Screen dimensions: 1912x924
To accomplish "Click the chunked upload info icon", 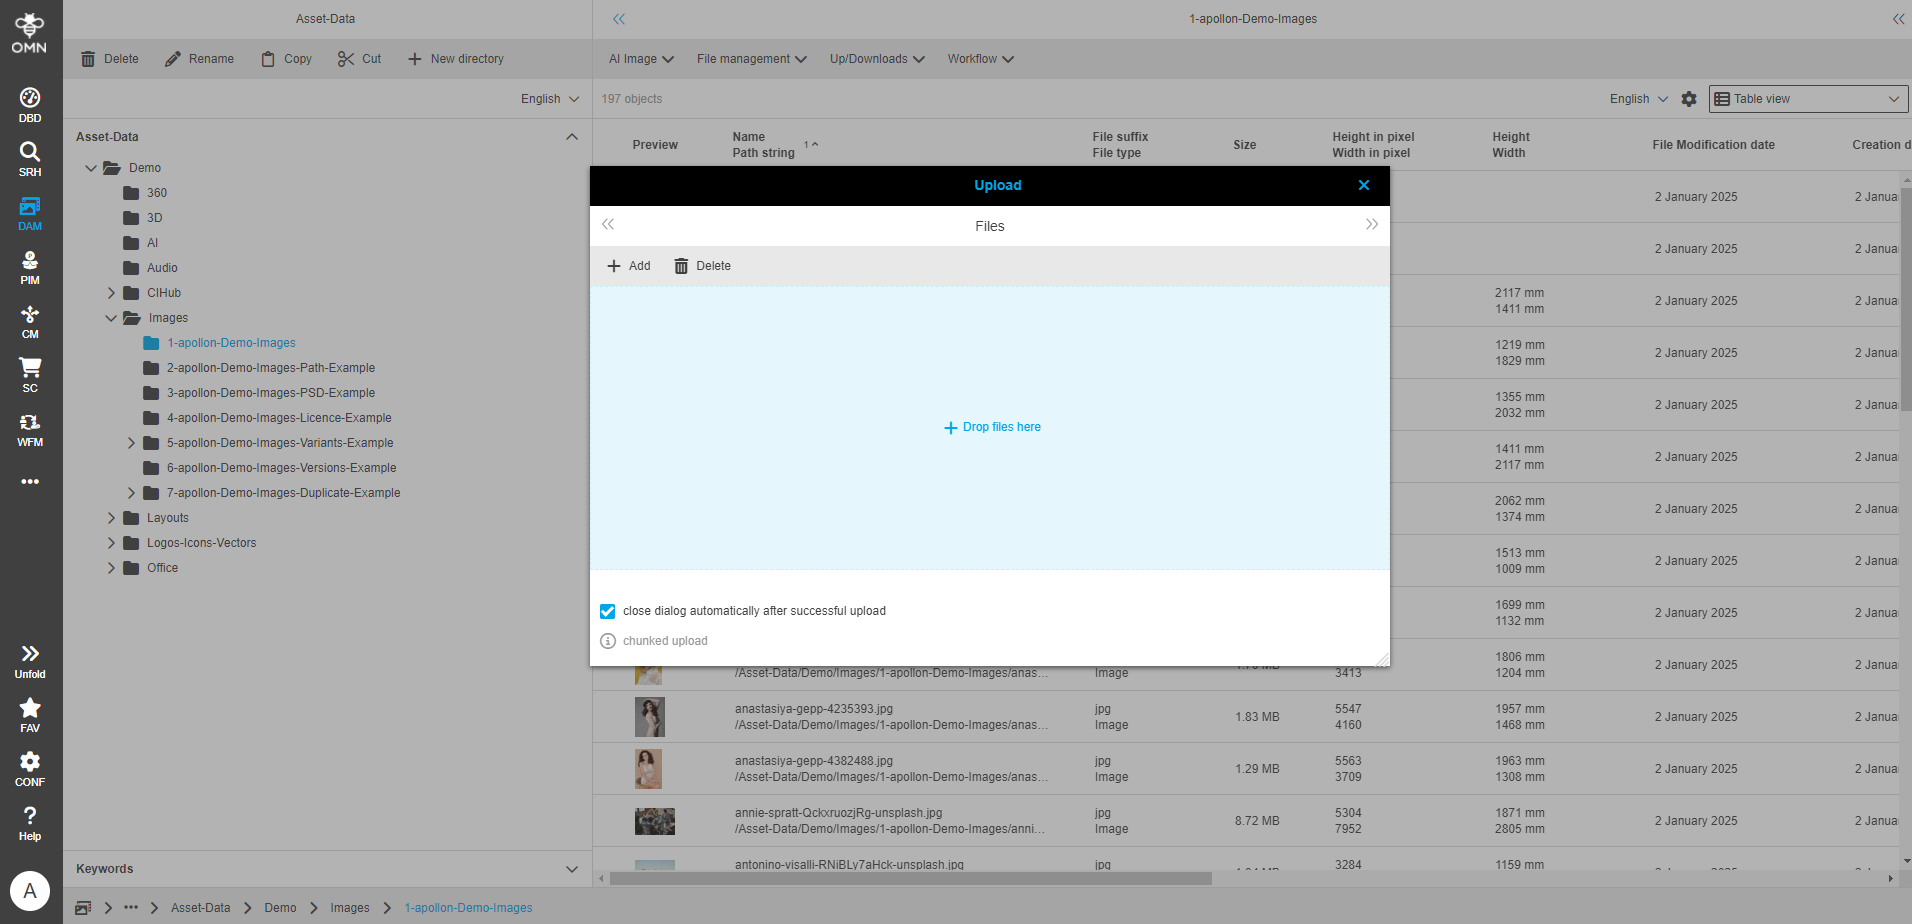I will point(607,641).
